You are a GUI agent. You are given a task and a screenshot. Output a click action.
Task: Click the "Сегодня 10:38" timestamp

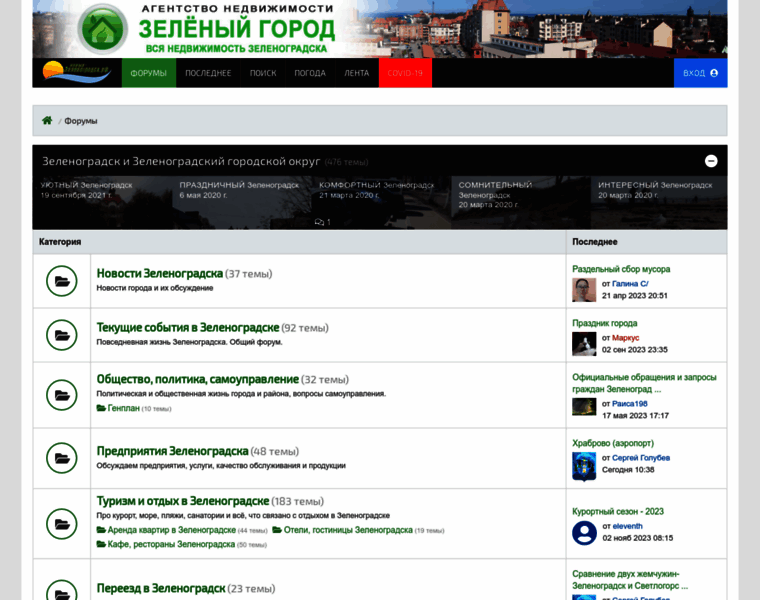click(x=628, y=470)
